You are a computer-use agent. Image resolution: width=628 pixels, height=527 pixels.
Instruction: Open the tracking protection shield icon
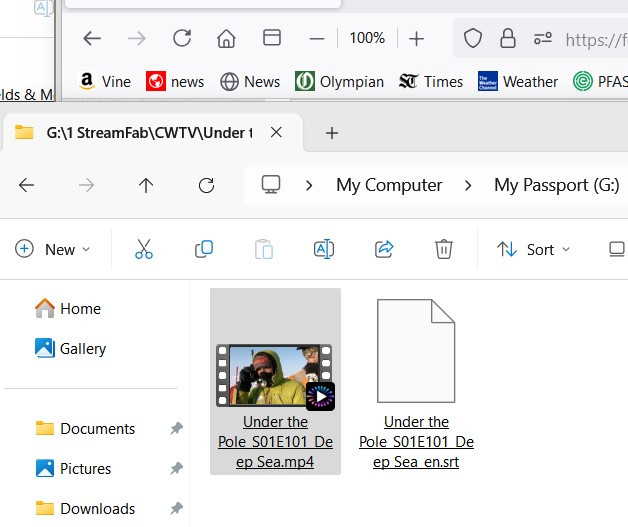(x=473, y=38)
